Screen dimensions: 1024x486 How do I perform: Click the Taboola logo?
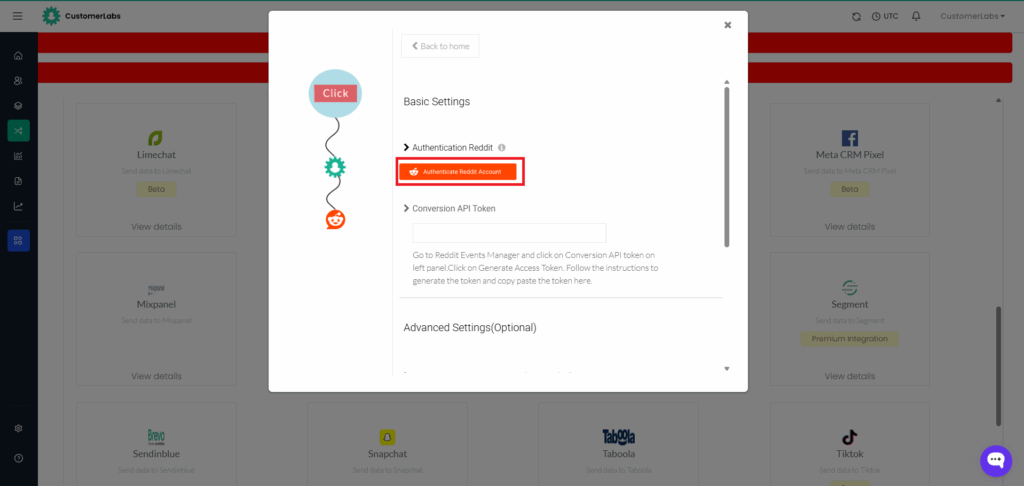(x=618, y=437)
